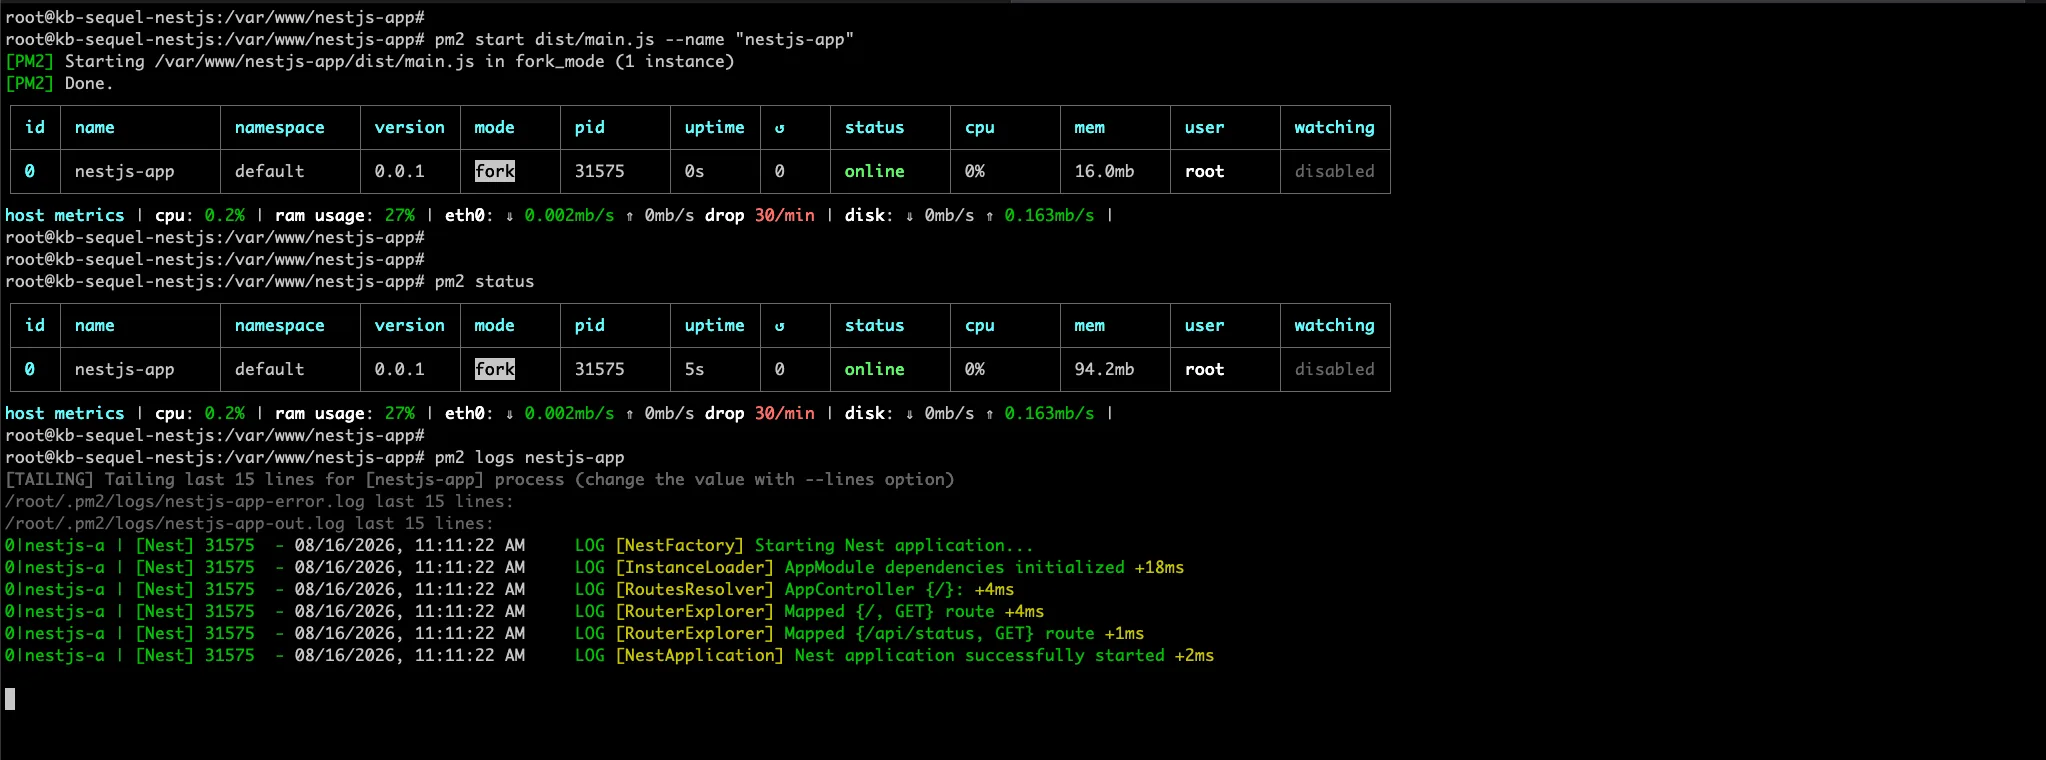
Task: Click the 'Mapped {/, GET} route' message
Action: point(890,611)
